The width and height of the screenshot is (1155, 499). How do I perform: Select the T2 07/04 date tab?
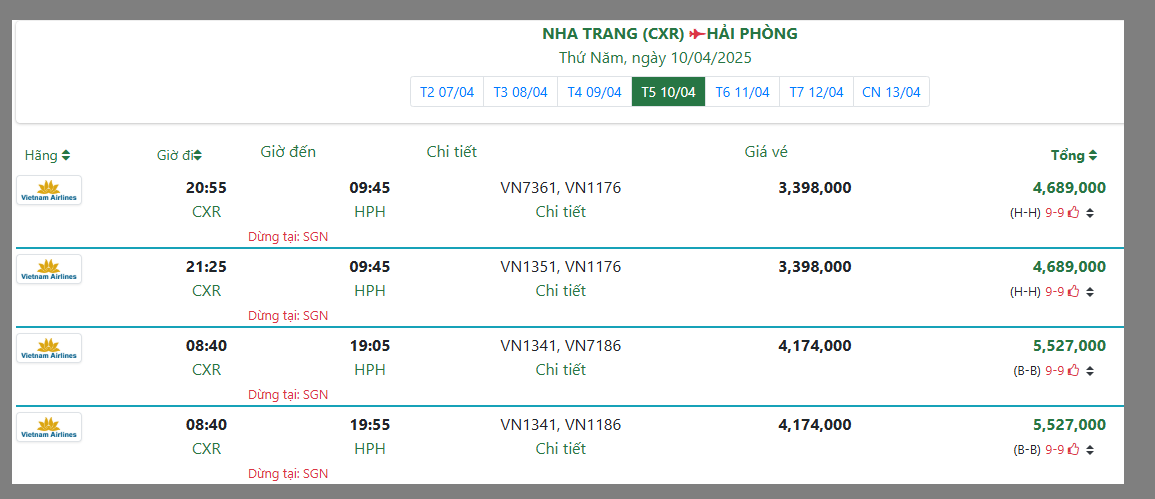tap(447, 92)
